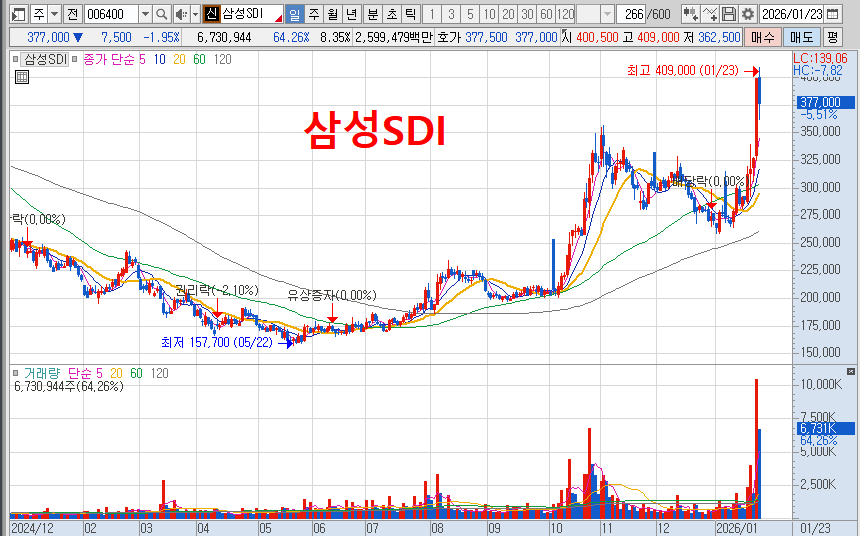Click the add line indicator icon
This screenshot has height=536, width=860.
710,14
